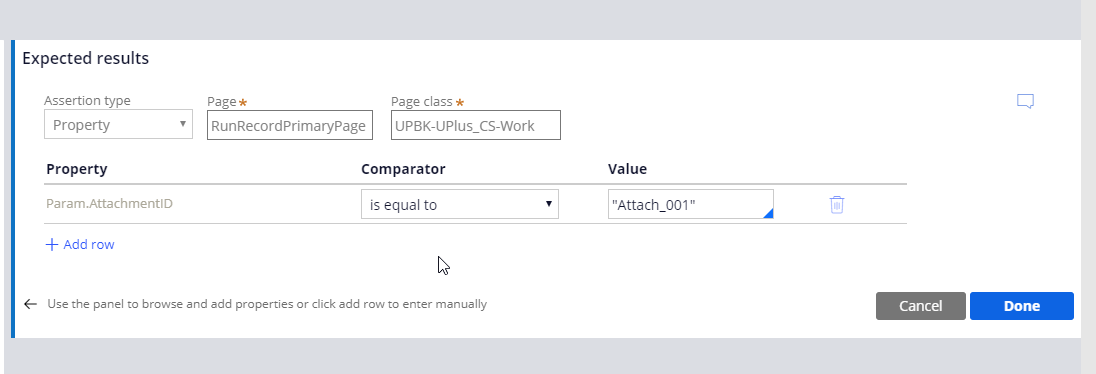Open the Assertion type dropdown
Image resolution: width=1096 pixels, height=374 pixels.
(118, 124)
